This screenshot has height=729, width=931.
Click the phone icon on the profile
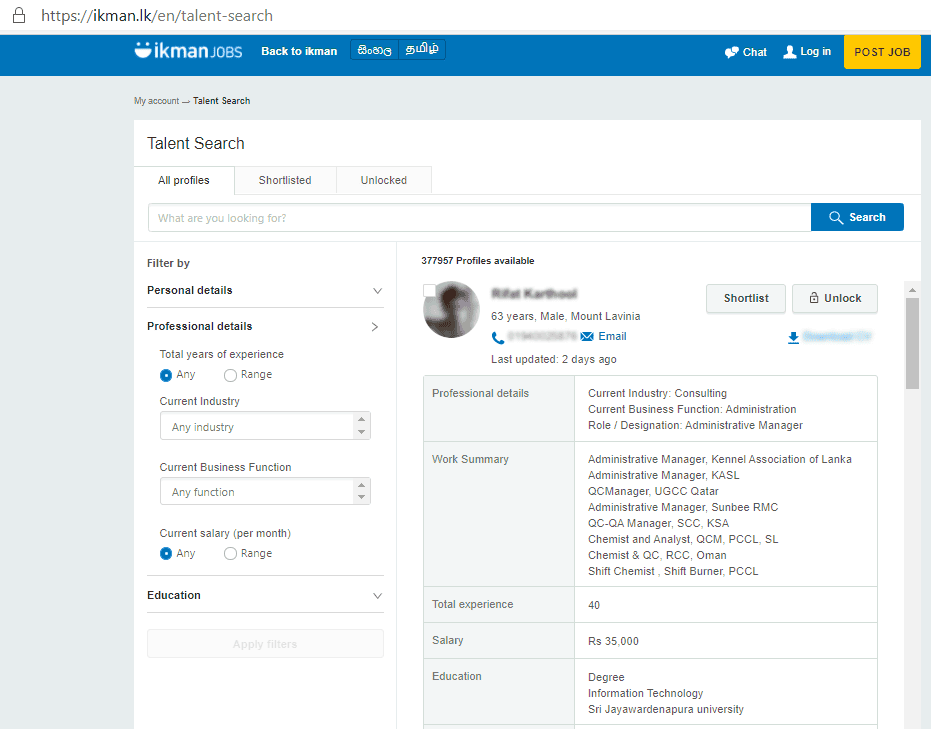[498, 337]
